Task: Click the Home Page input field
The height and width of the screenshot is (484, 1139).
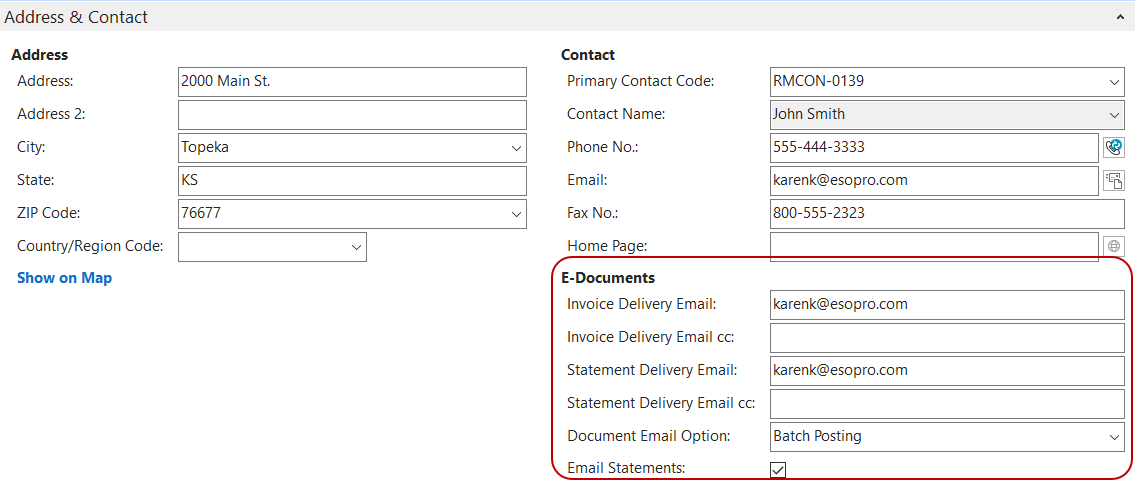Action: pyautogui.click(x=934, y=246)
